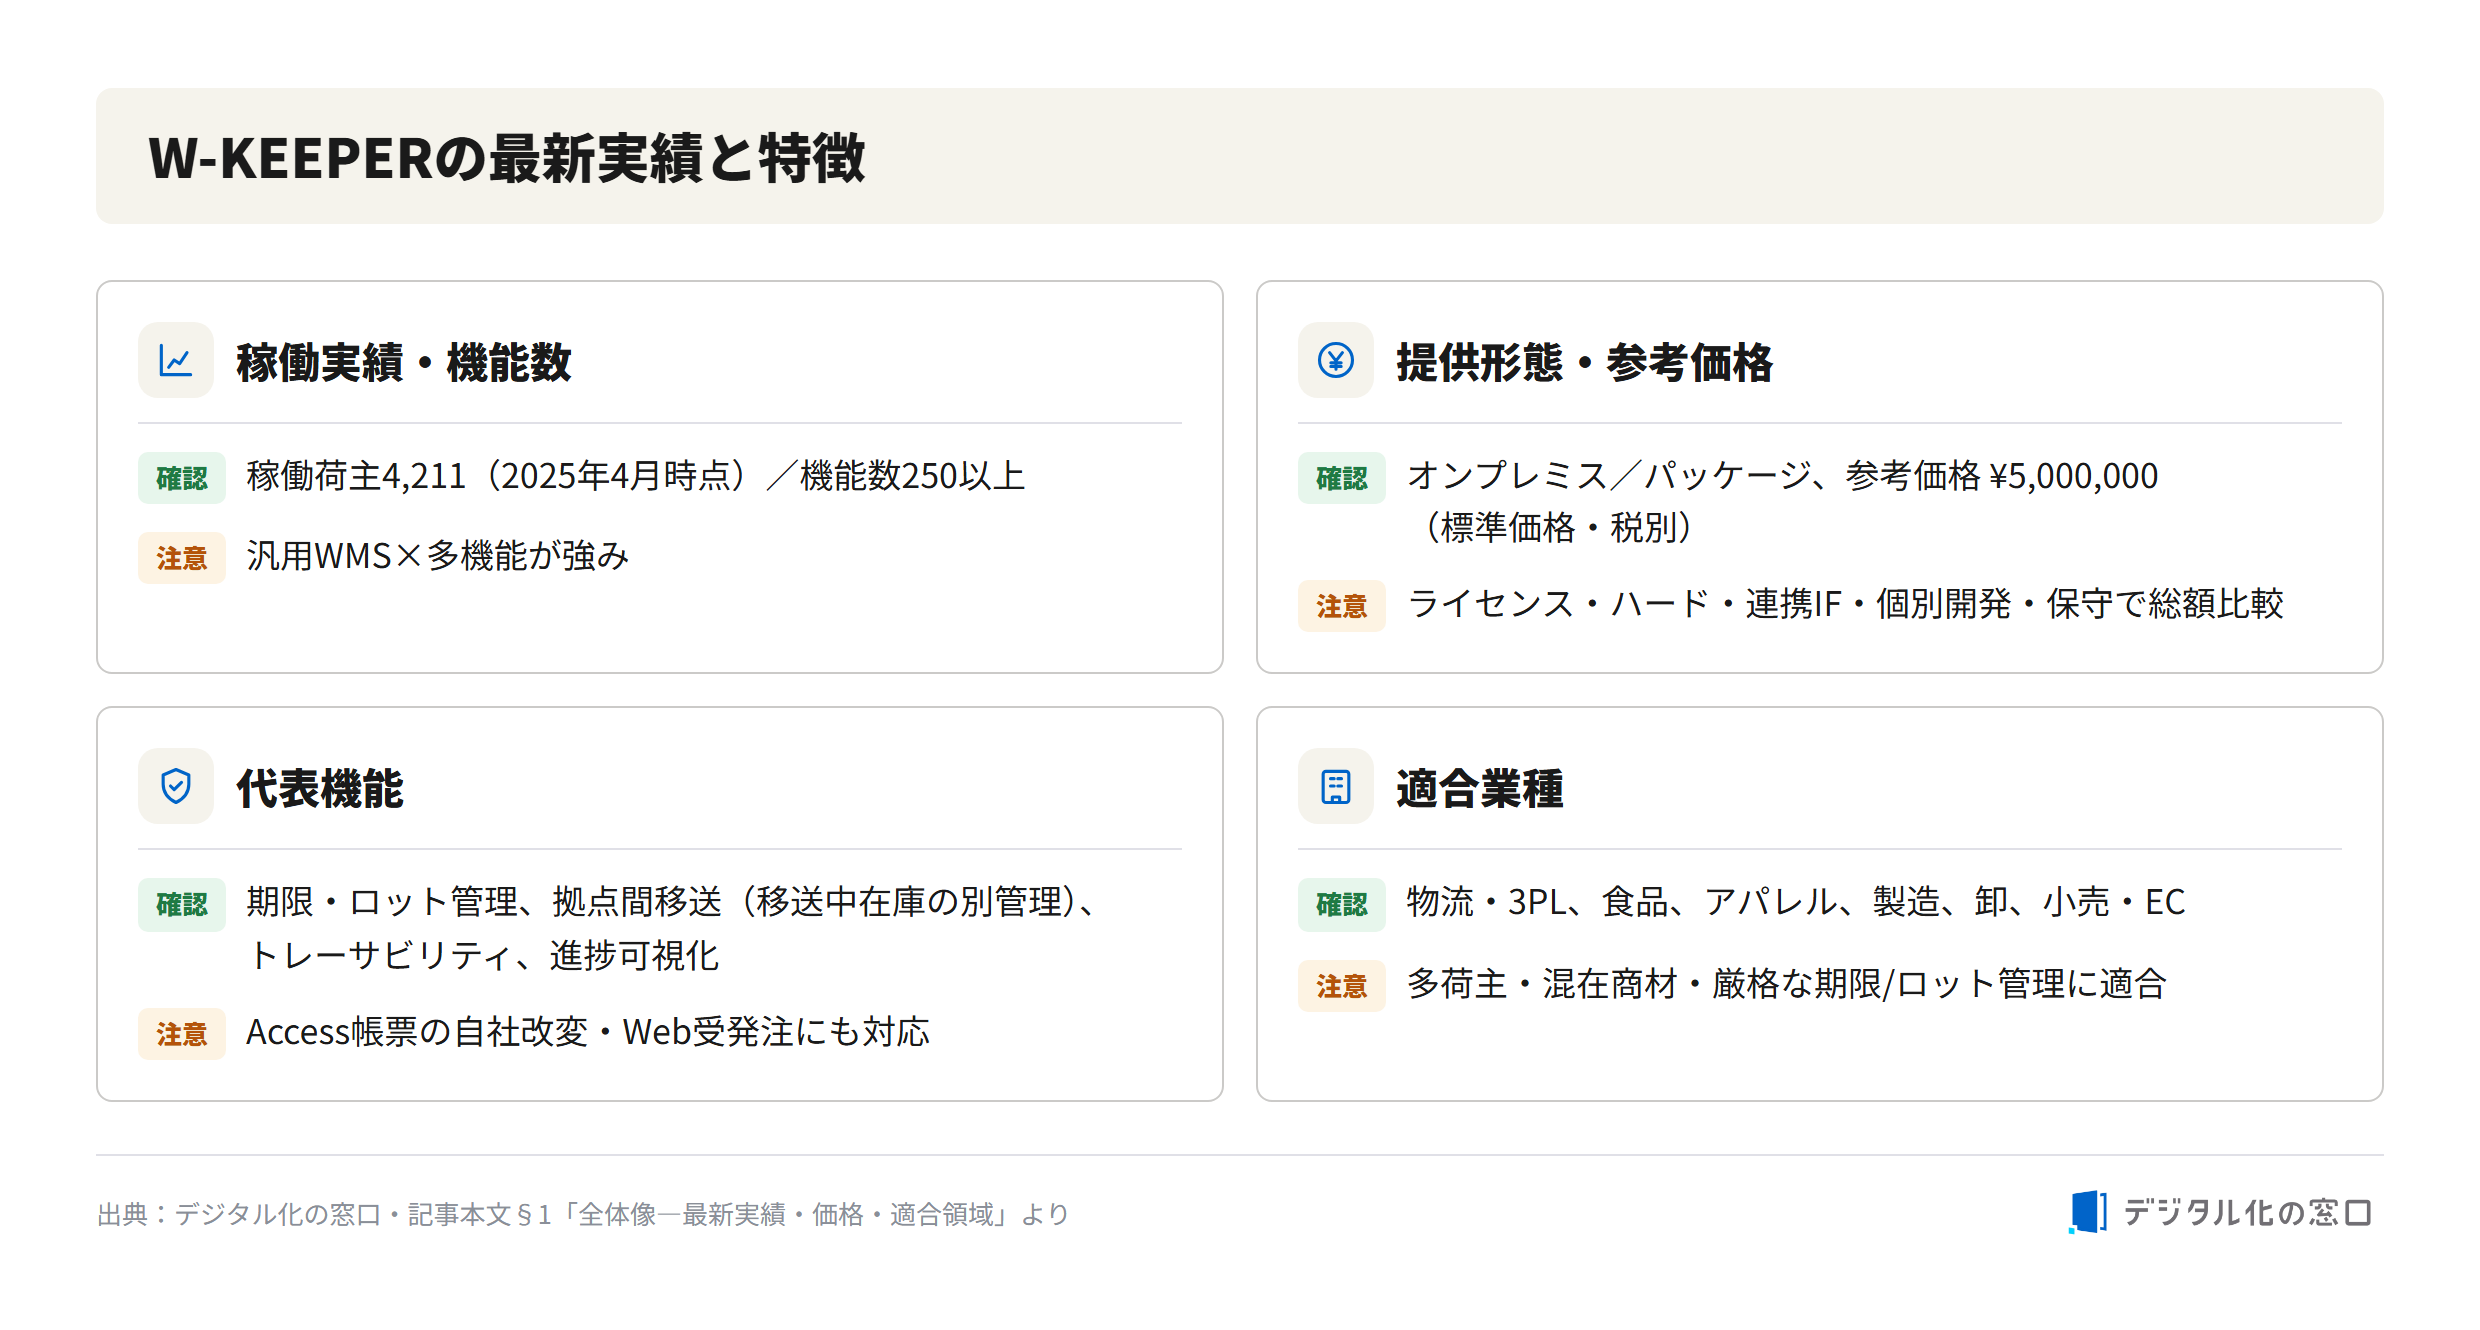The image size is (2480, 1330).
Task: Click the 出典 source citation text
Action: (584, 1214)
